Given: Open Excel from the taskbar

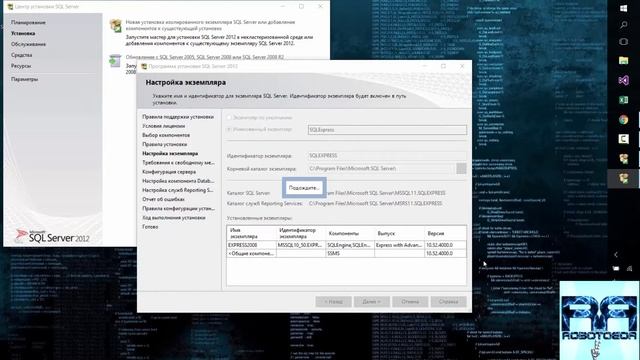Looking at the screenshot, I should coord(623,100).
